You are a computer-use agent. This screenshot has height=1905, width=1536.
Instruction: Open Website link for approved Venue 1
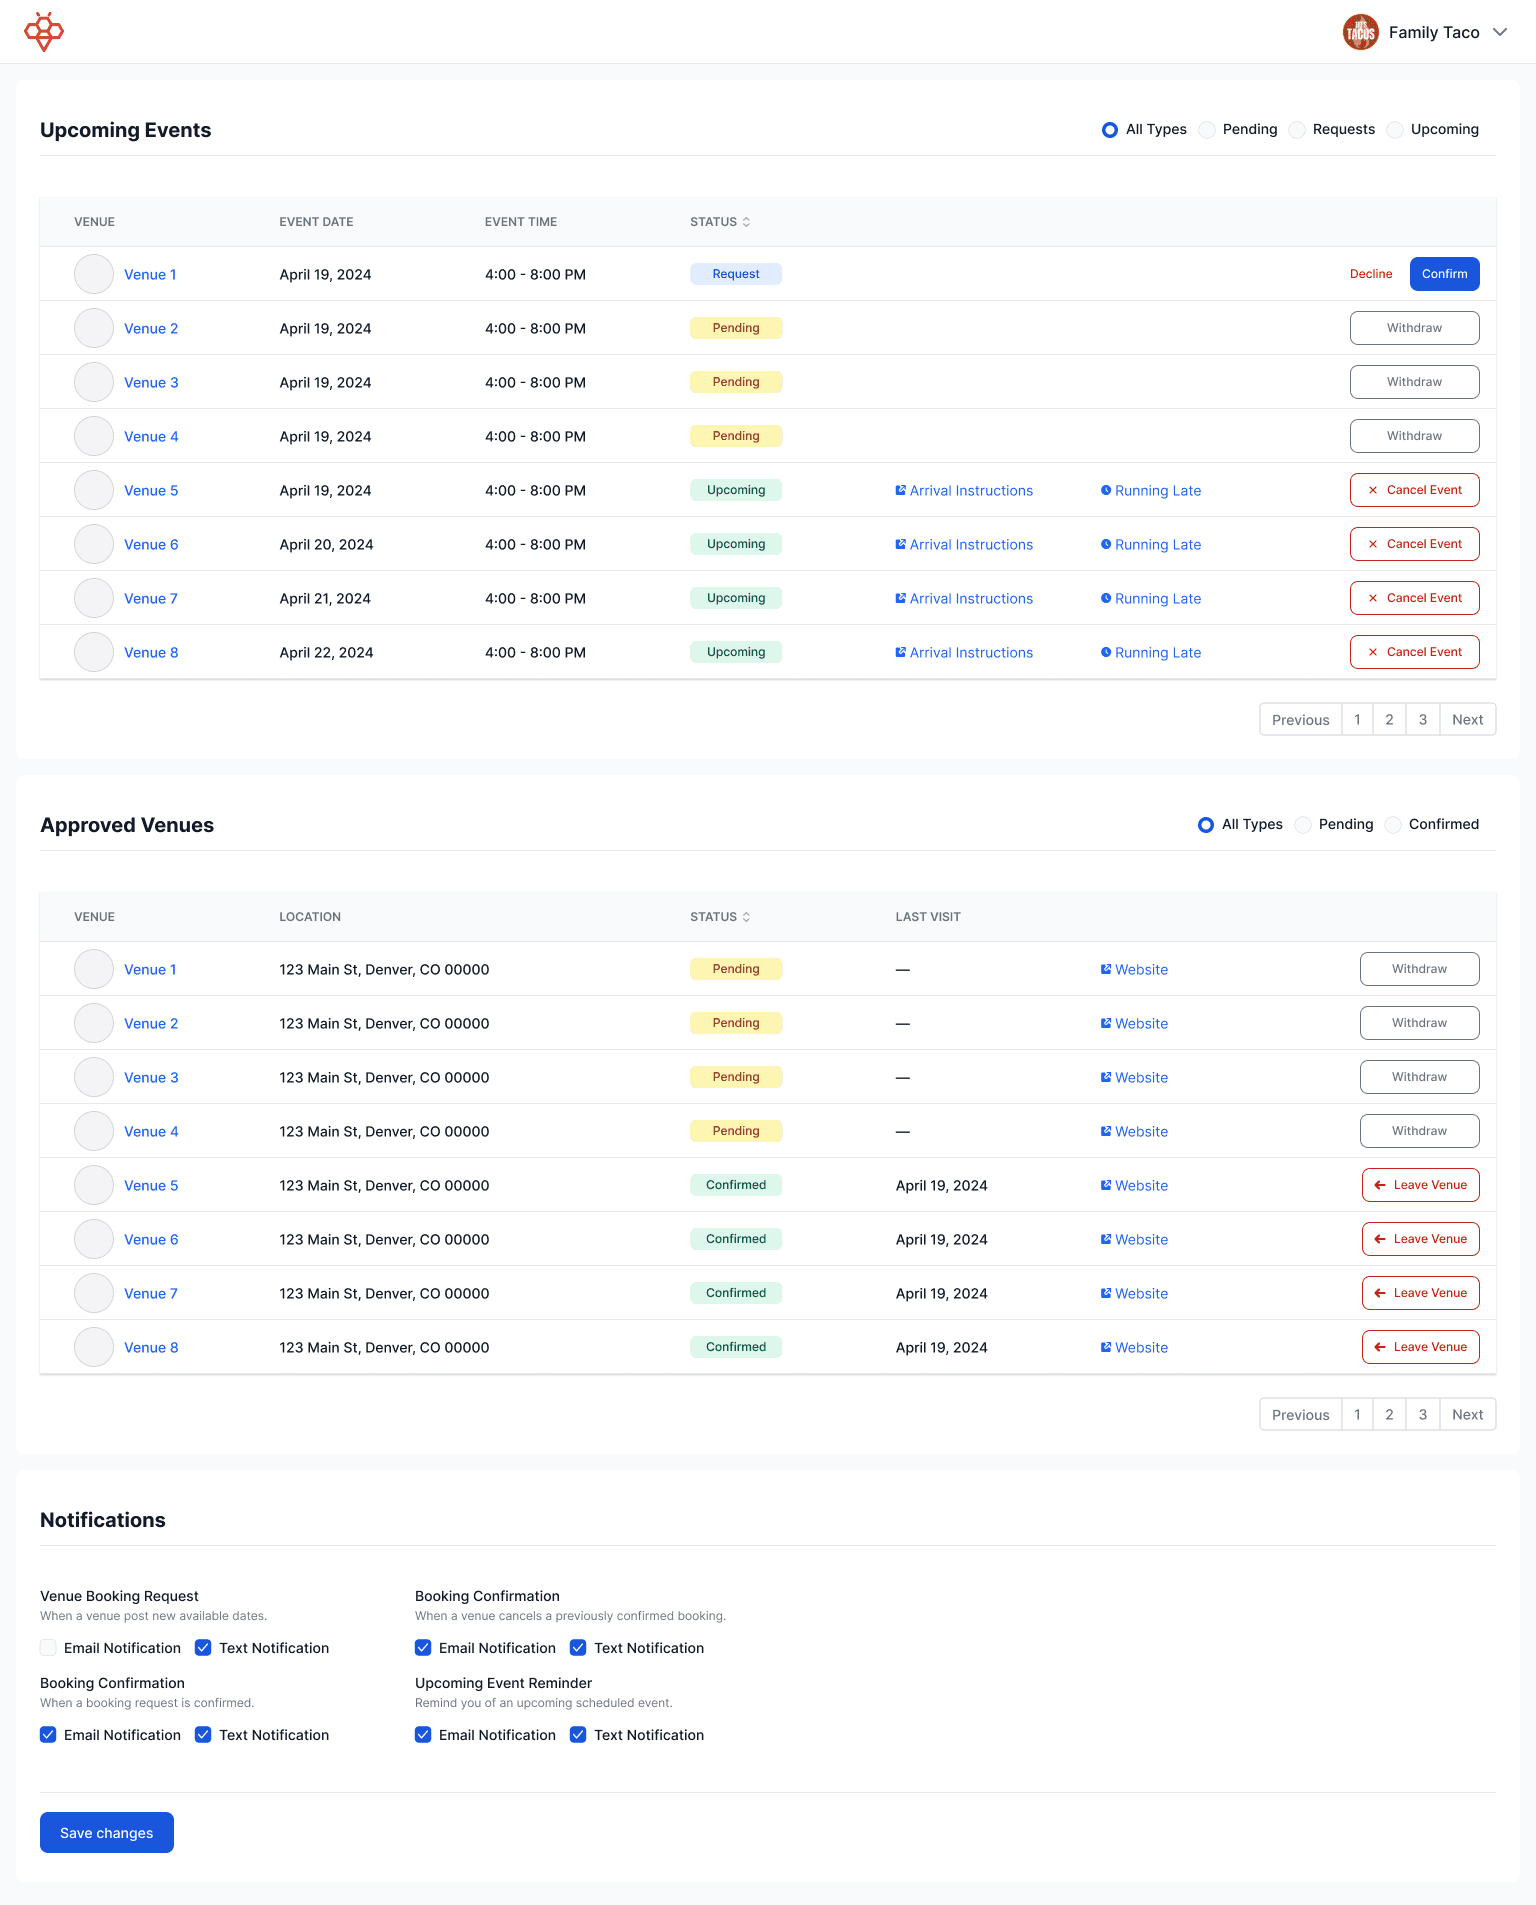(x=1134, y=970)
